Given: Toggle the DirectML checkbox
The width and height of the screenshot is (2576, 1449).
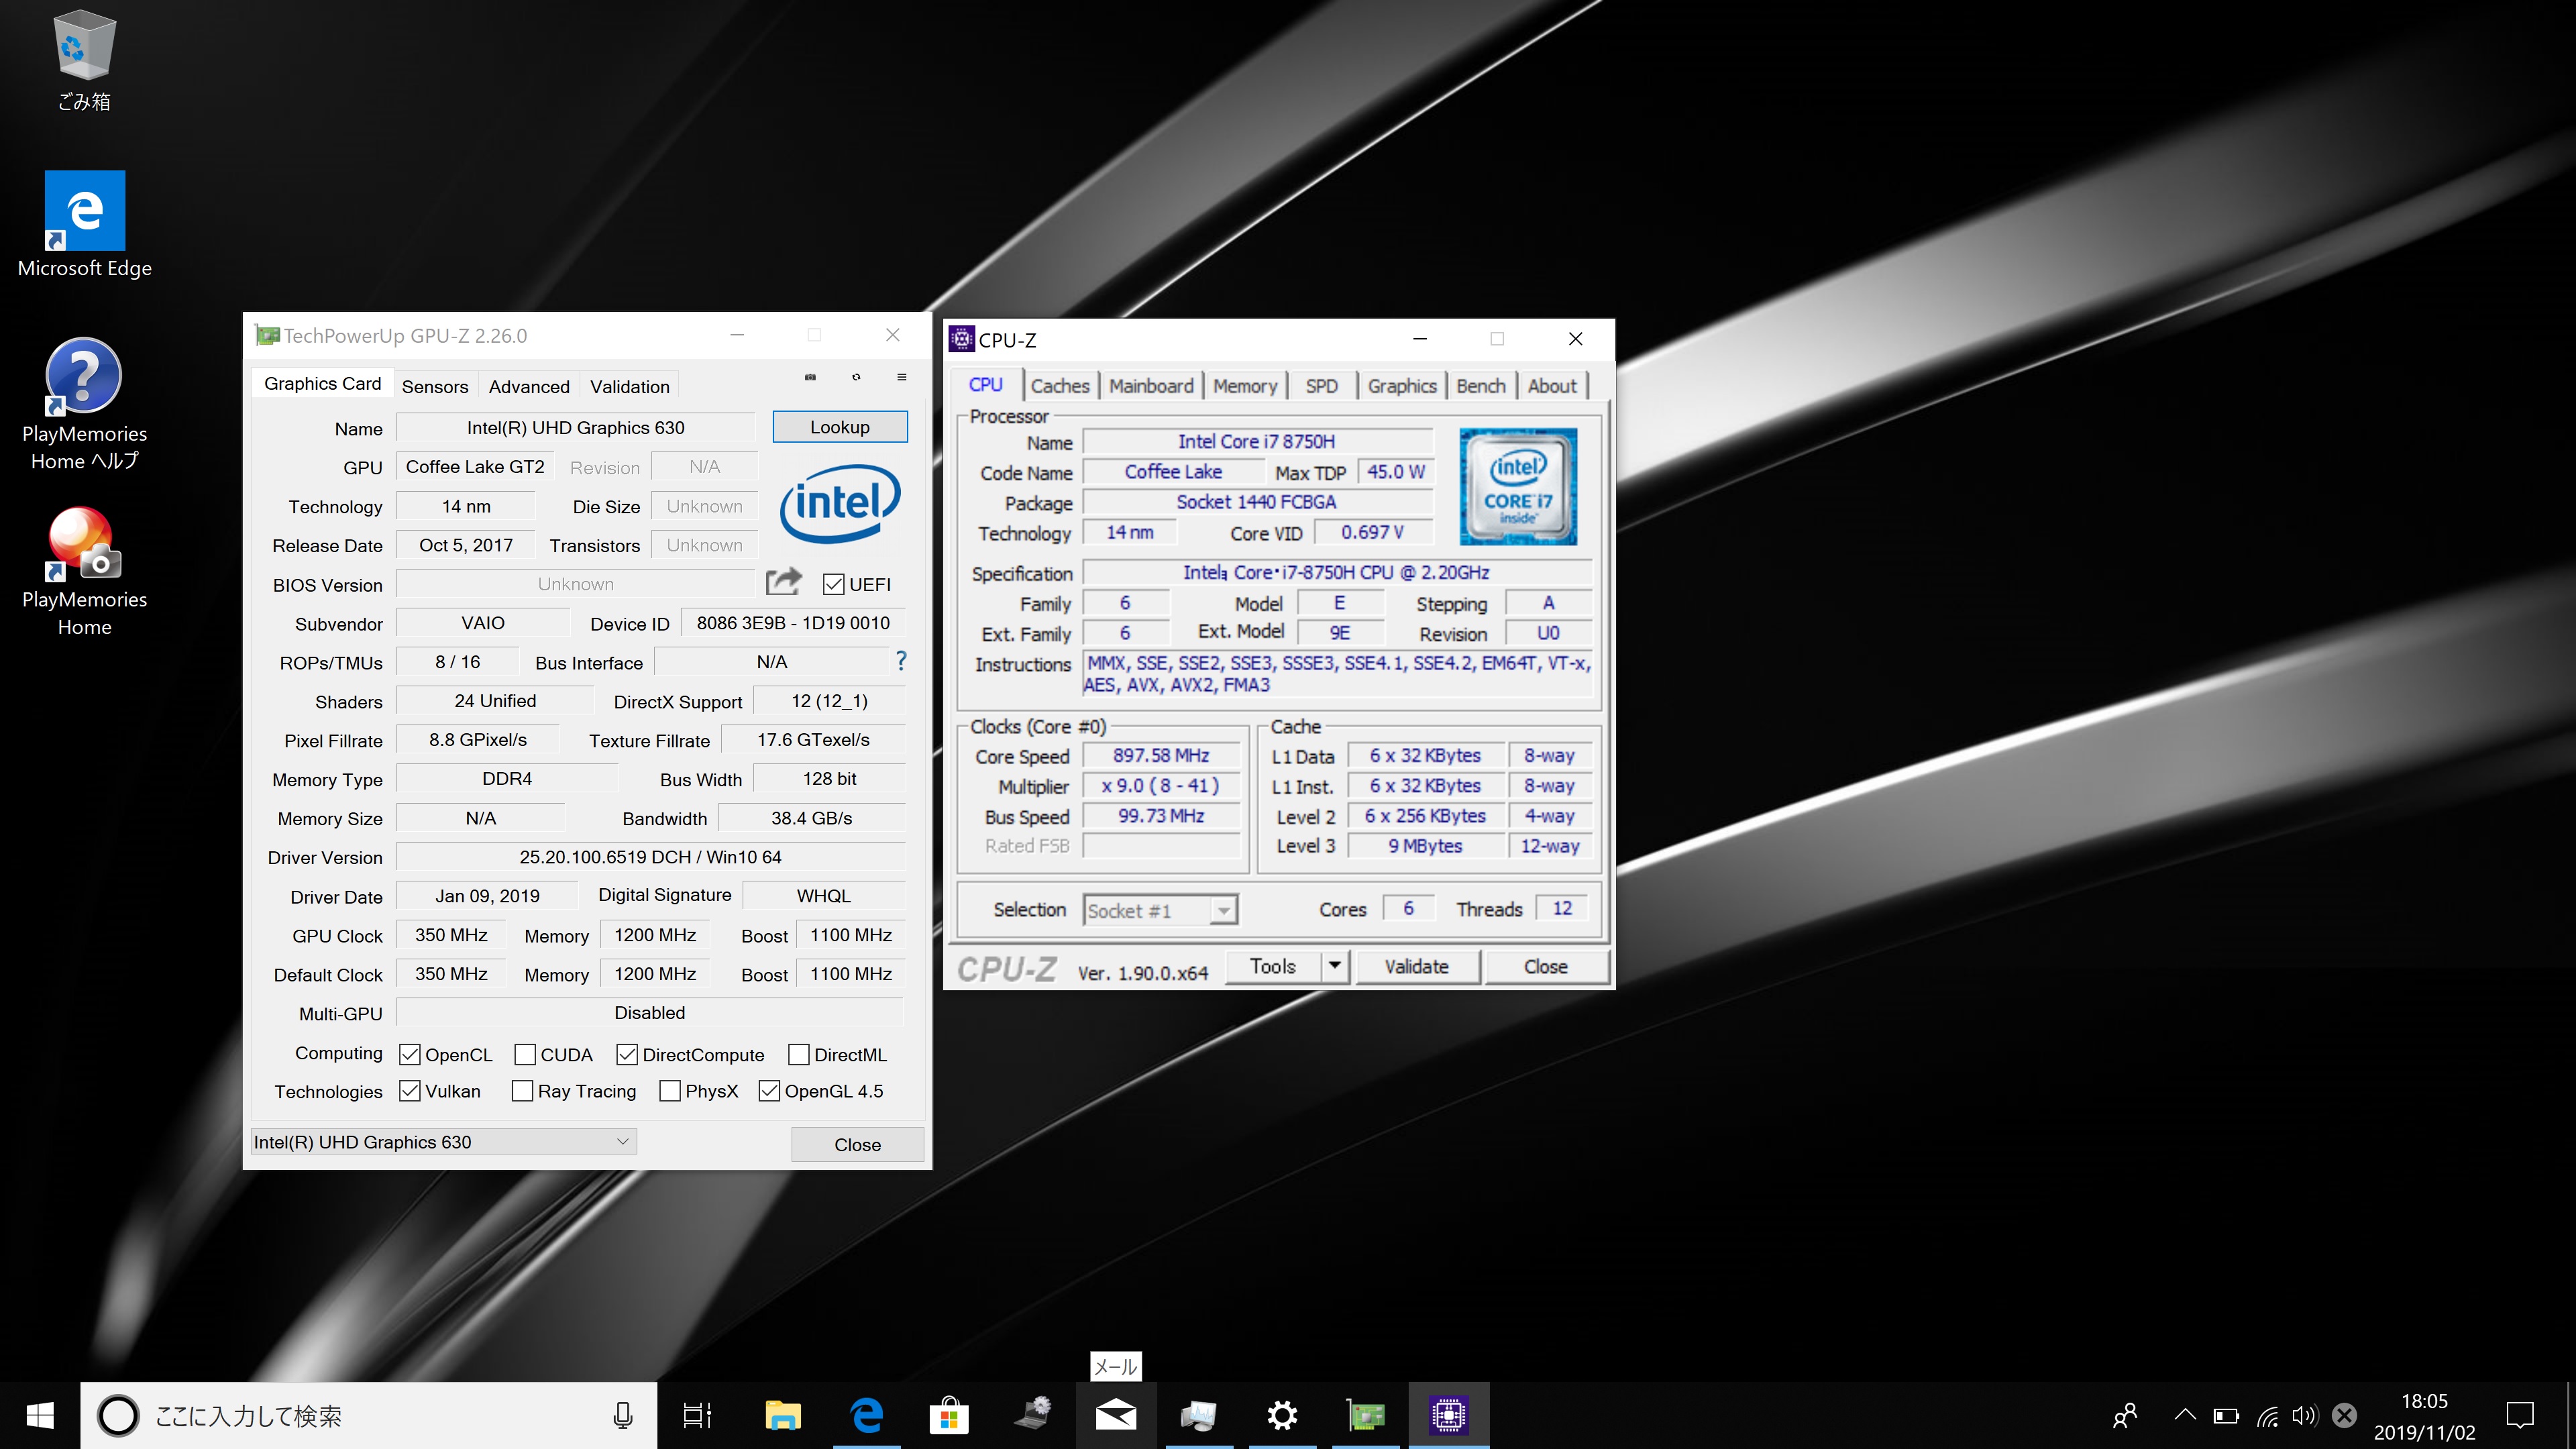Looking at the screenshot, I should point(798,1054).
